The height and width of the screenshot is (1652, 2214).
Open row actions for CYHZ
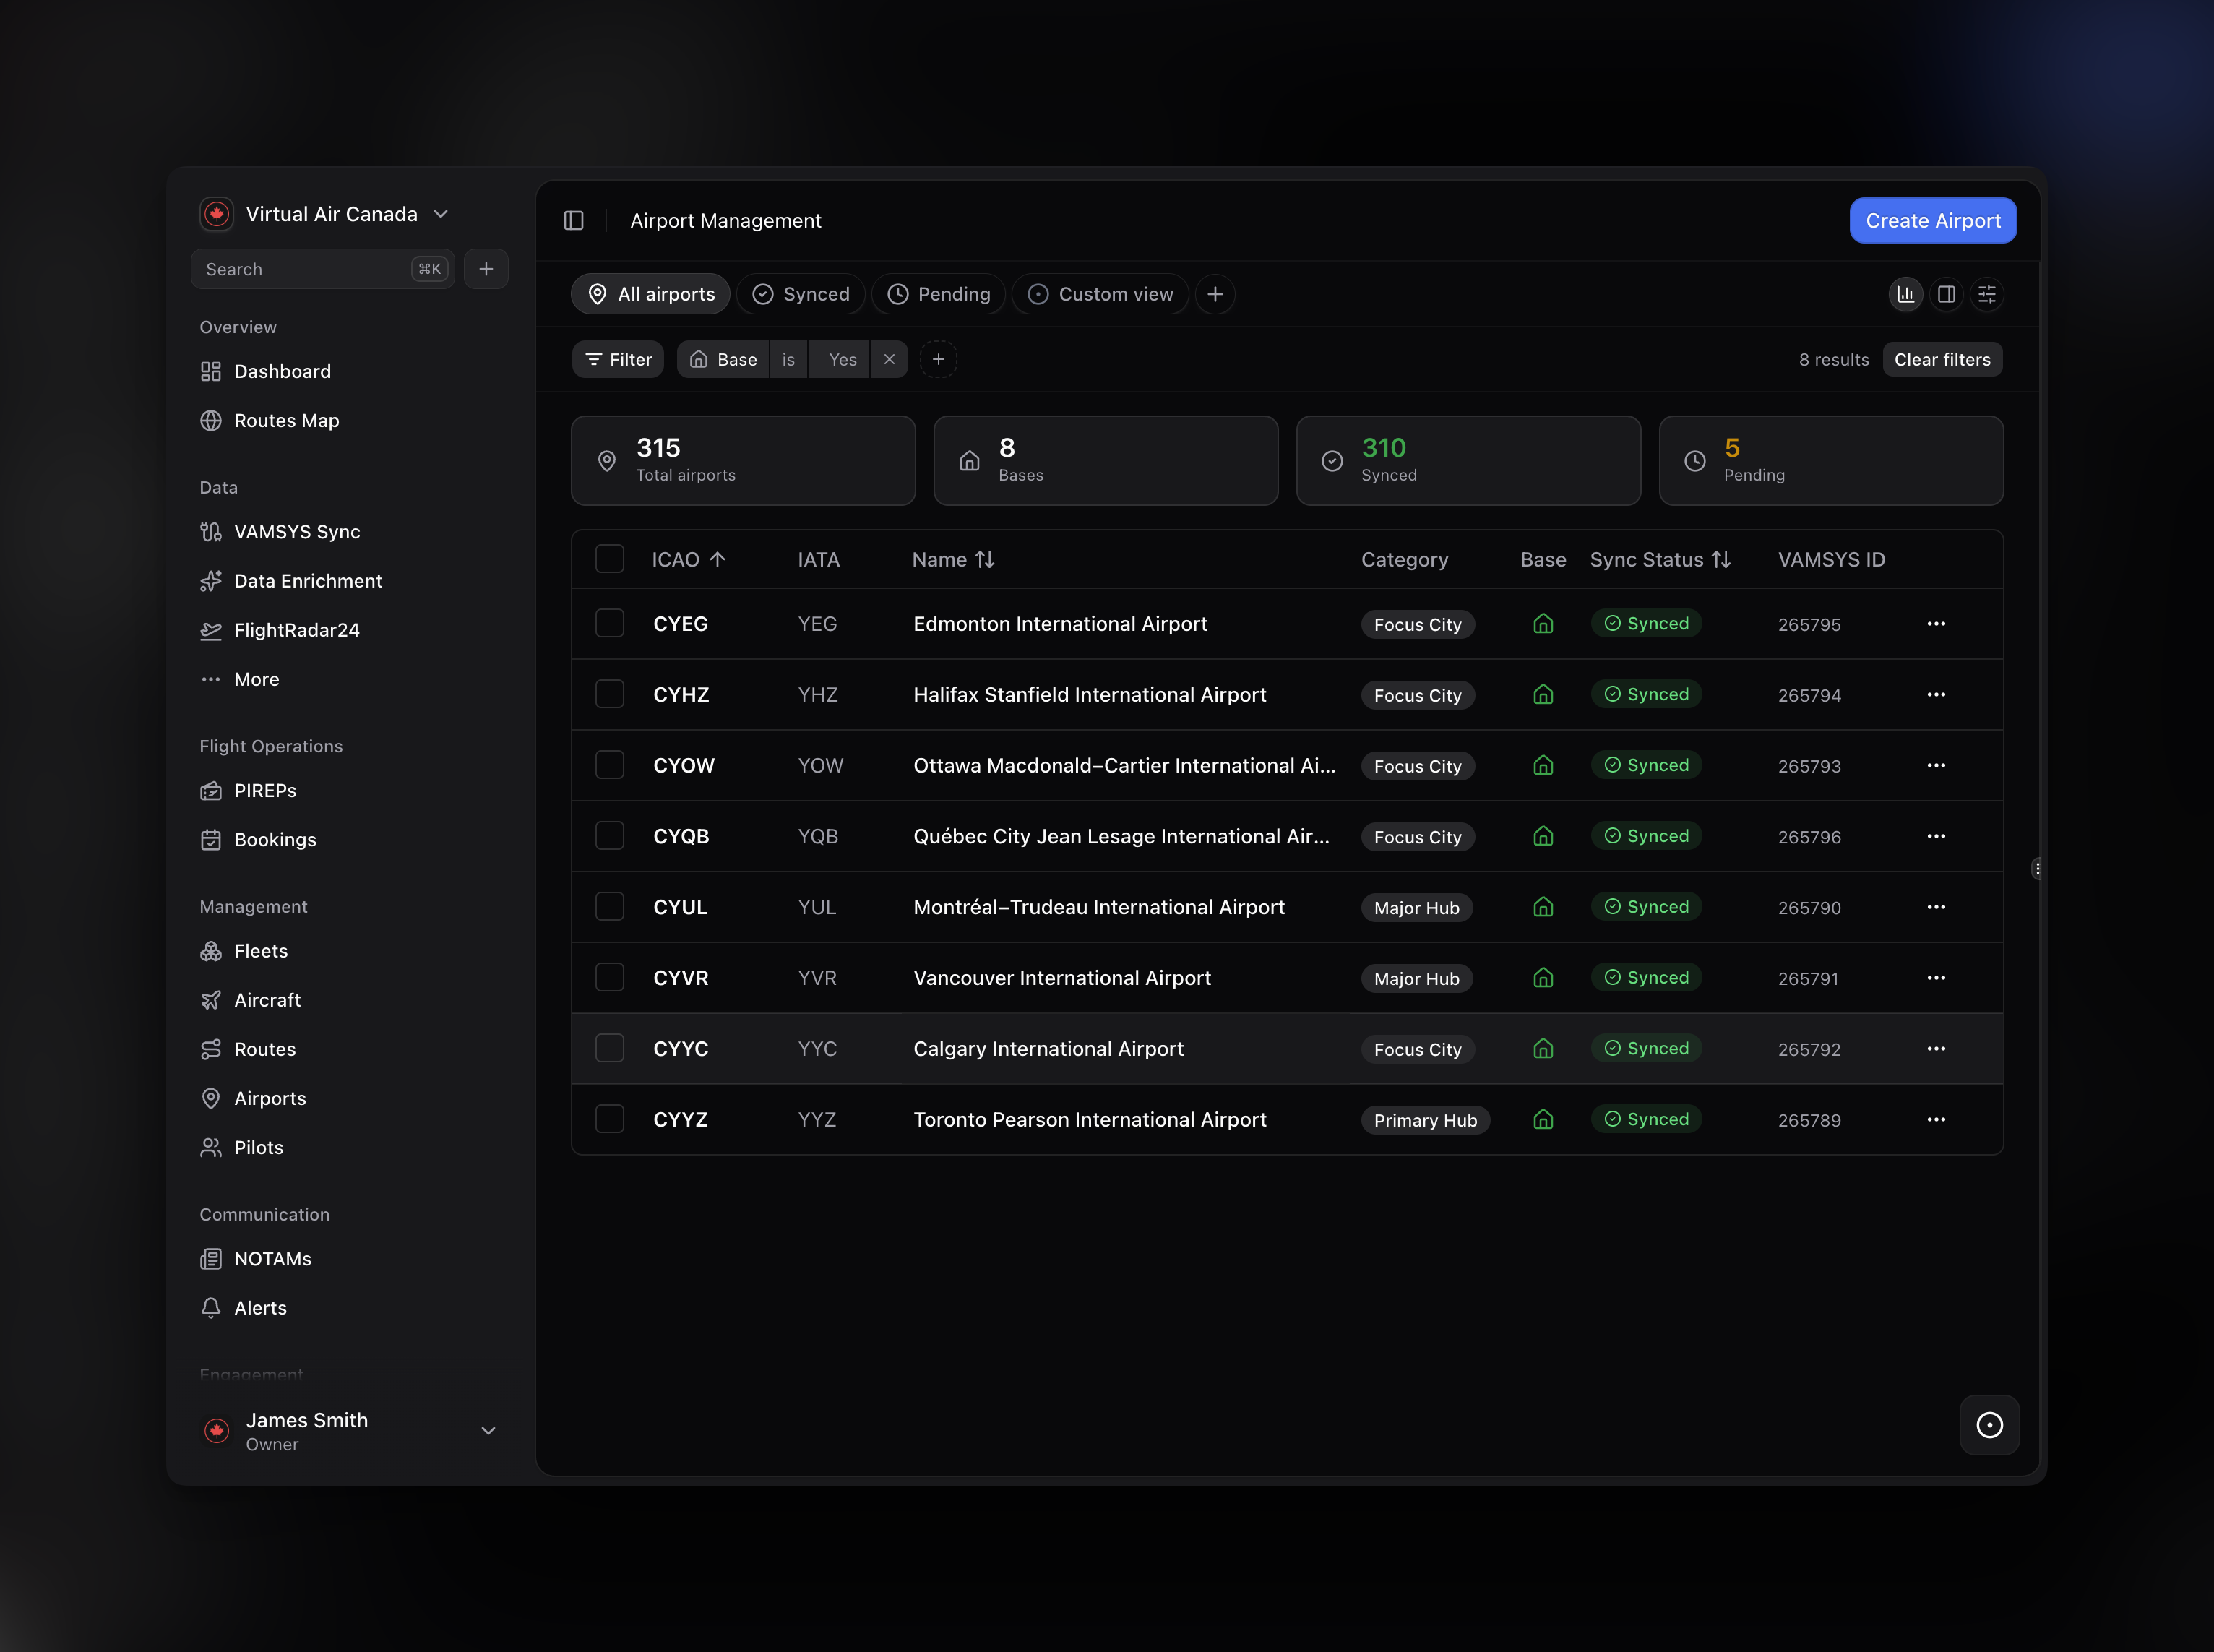point(1936,695)
